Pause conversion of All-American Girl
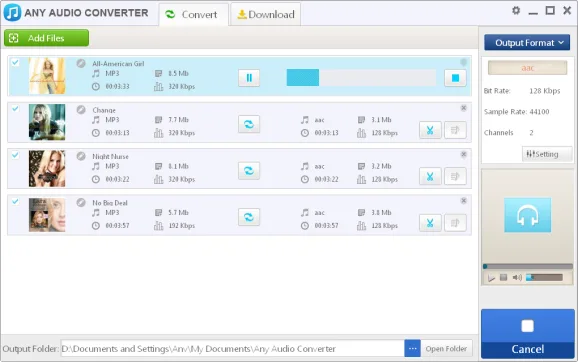This screenshot has height=362, width=578. (x=249, y=78)
